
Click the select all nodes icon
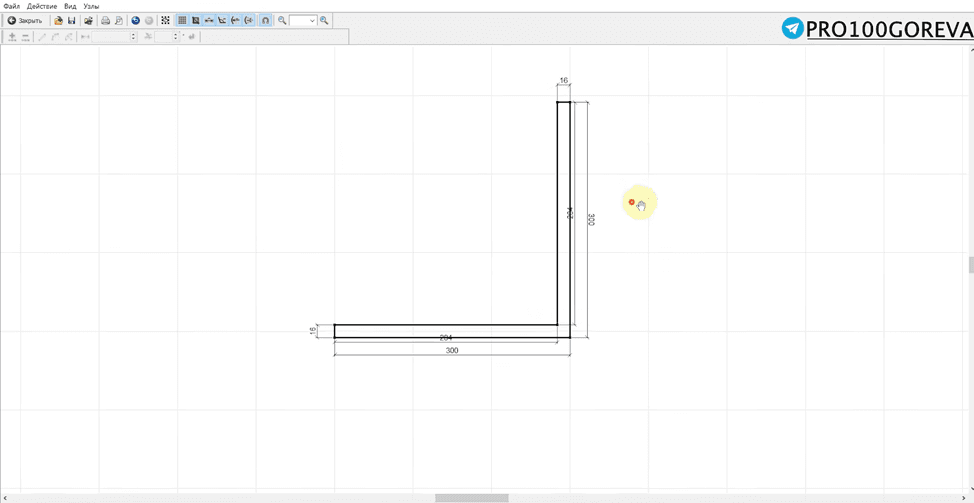coord(165,20)
